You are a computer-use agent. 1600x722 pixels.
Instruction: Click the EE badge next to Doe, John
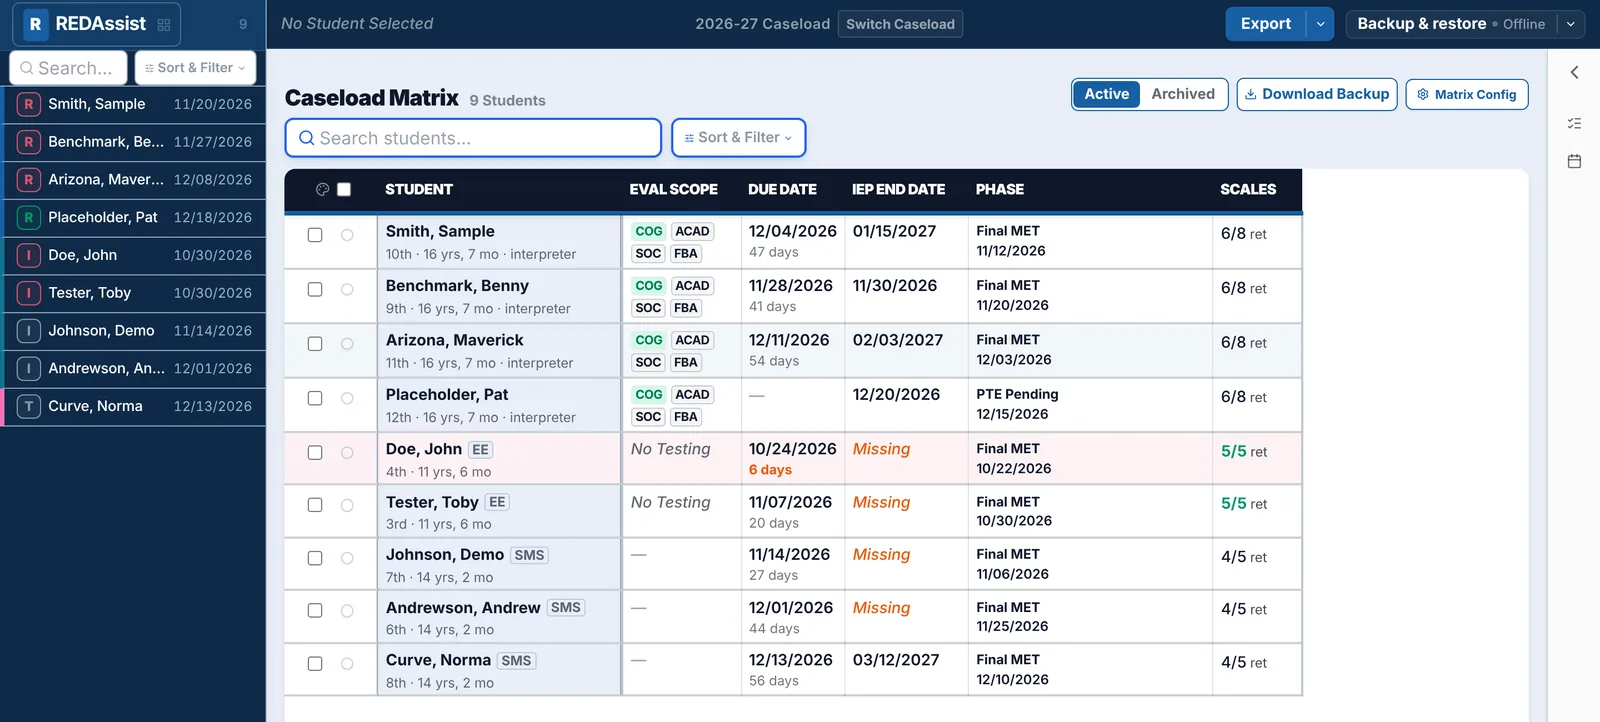click(480, 450)
